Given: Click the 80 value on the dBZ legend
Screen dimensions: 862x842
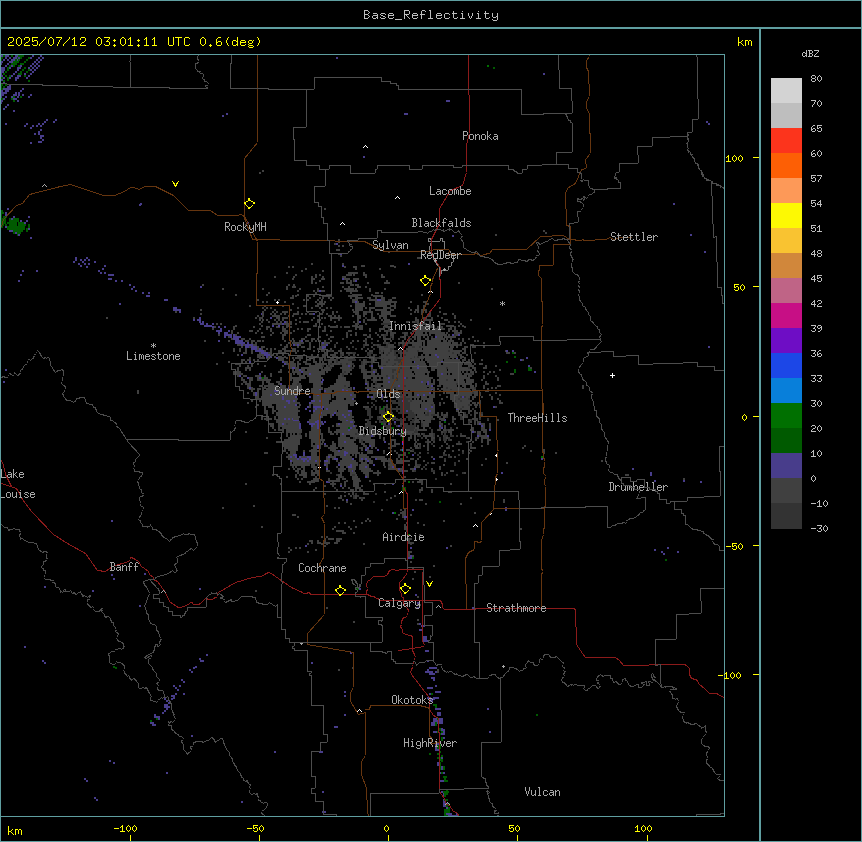Looking at the screenshot, I should click(816, 78).
